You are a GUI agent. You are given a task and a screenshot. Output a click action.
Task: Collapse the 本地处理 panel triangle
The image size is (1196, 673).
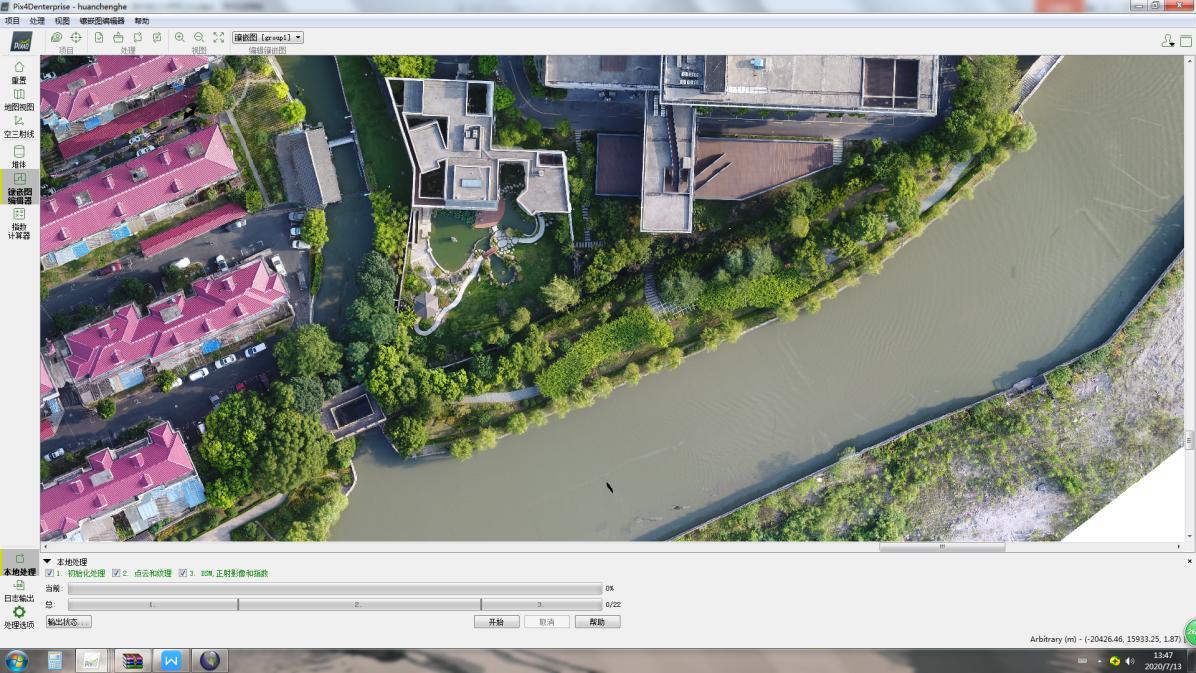click(x=47, y=562)
